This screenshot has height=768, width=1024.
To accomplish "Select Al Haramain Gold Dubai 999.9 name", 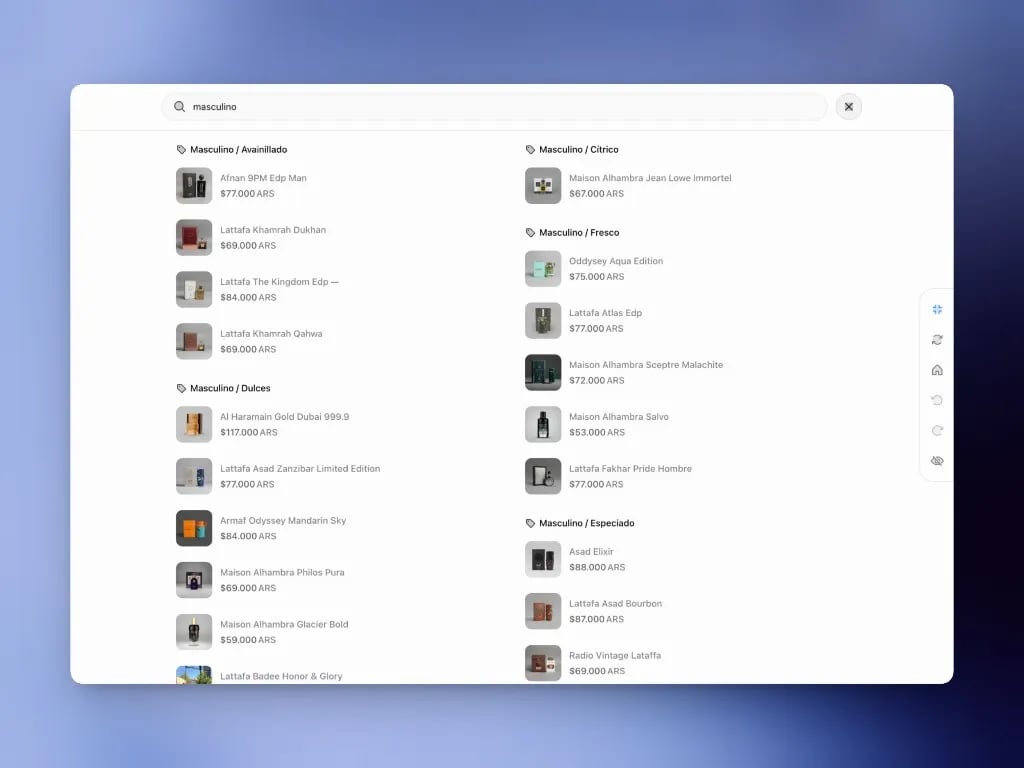I will tap(285, 417).
